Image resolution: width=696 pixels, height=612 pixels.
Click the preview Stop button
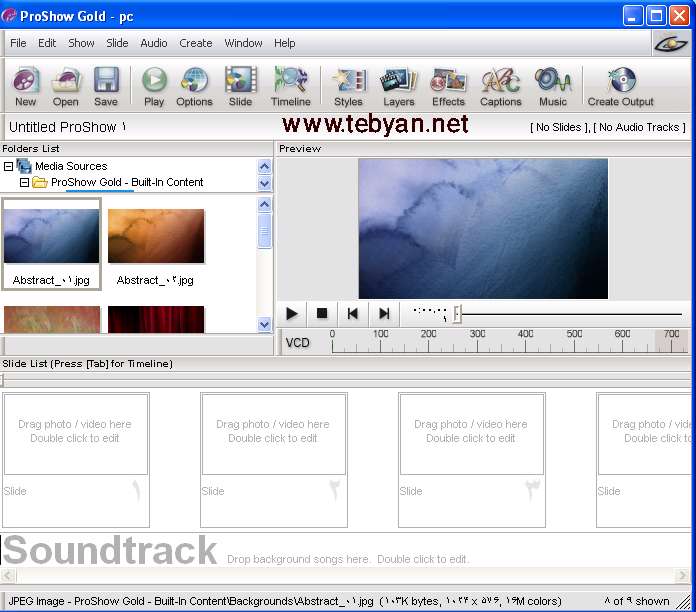(x=322, y=314)
